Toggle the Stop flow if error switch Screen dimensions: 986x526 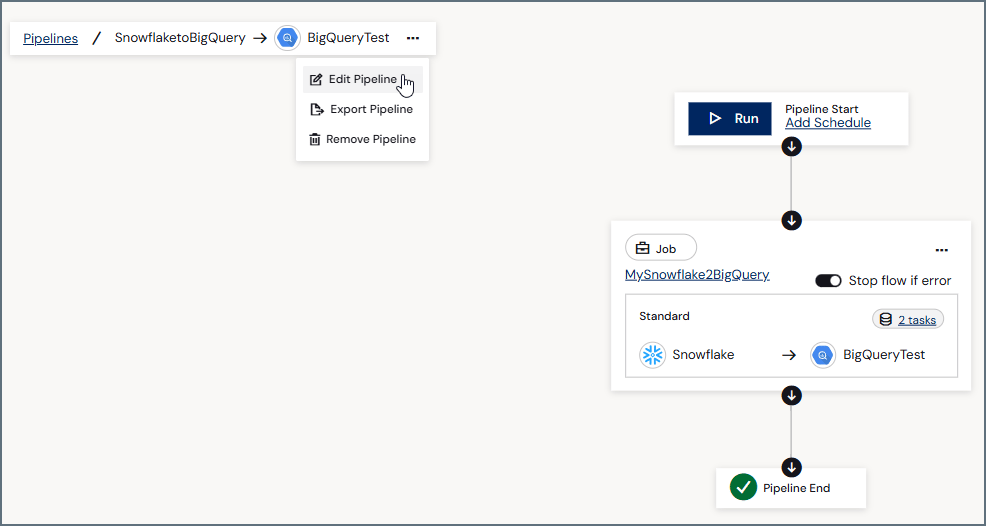(x=828, y=281)
